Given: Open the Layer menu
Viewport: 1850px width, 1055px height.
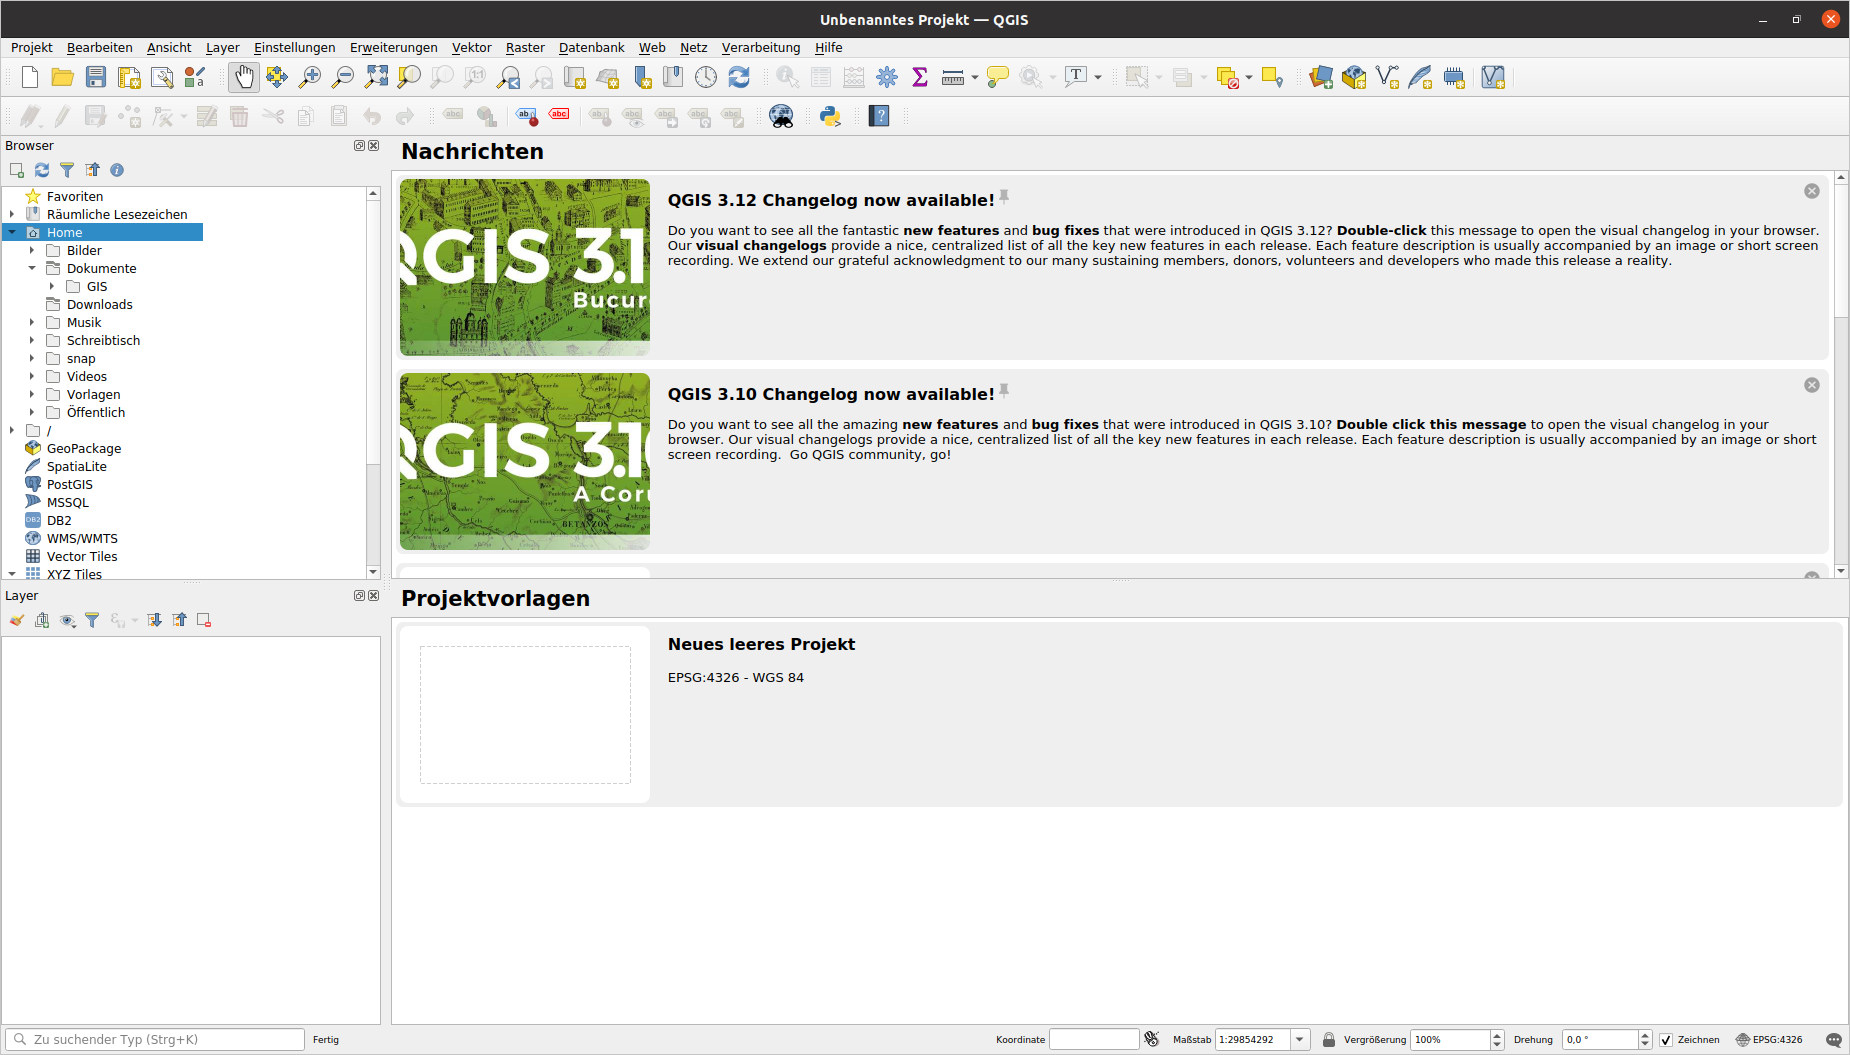Looking at the screenshot, I should click(x=223, y=47).
